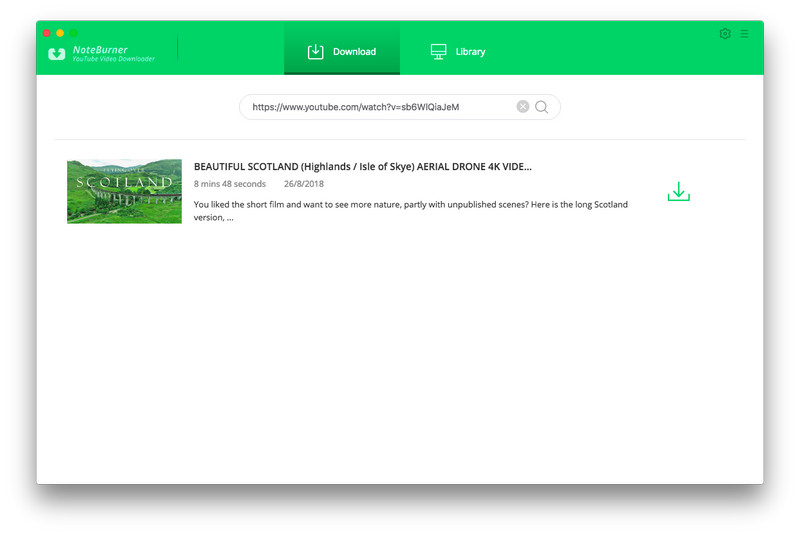
Task: Open the hamburger menu icon
Action: (x=744, y=34)
